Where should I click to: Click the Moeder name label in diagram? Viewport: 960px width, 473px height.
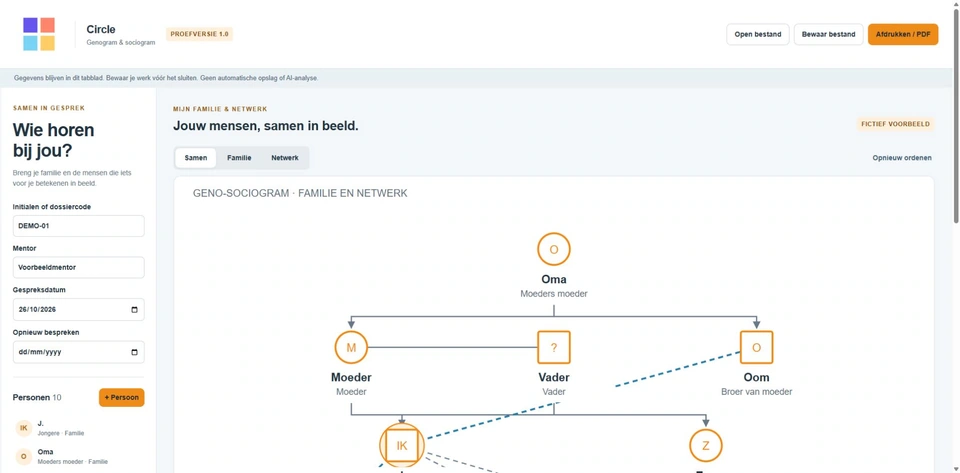(x=351, y=378)
